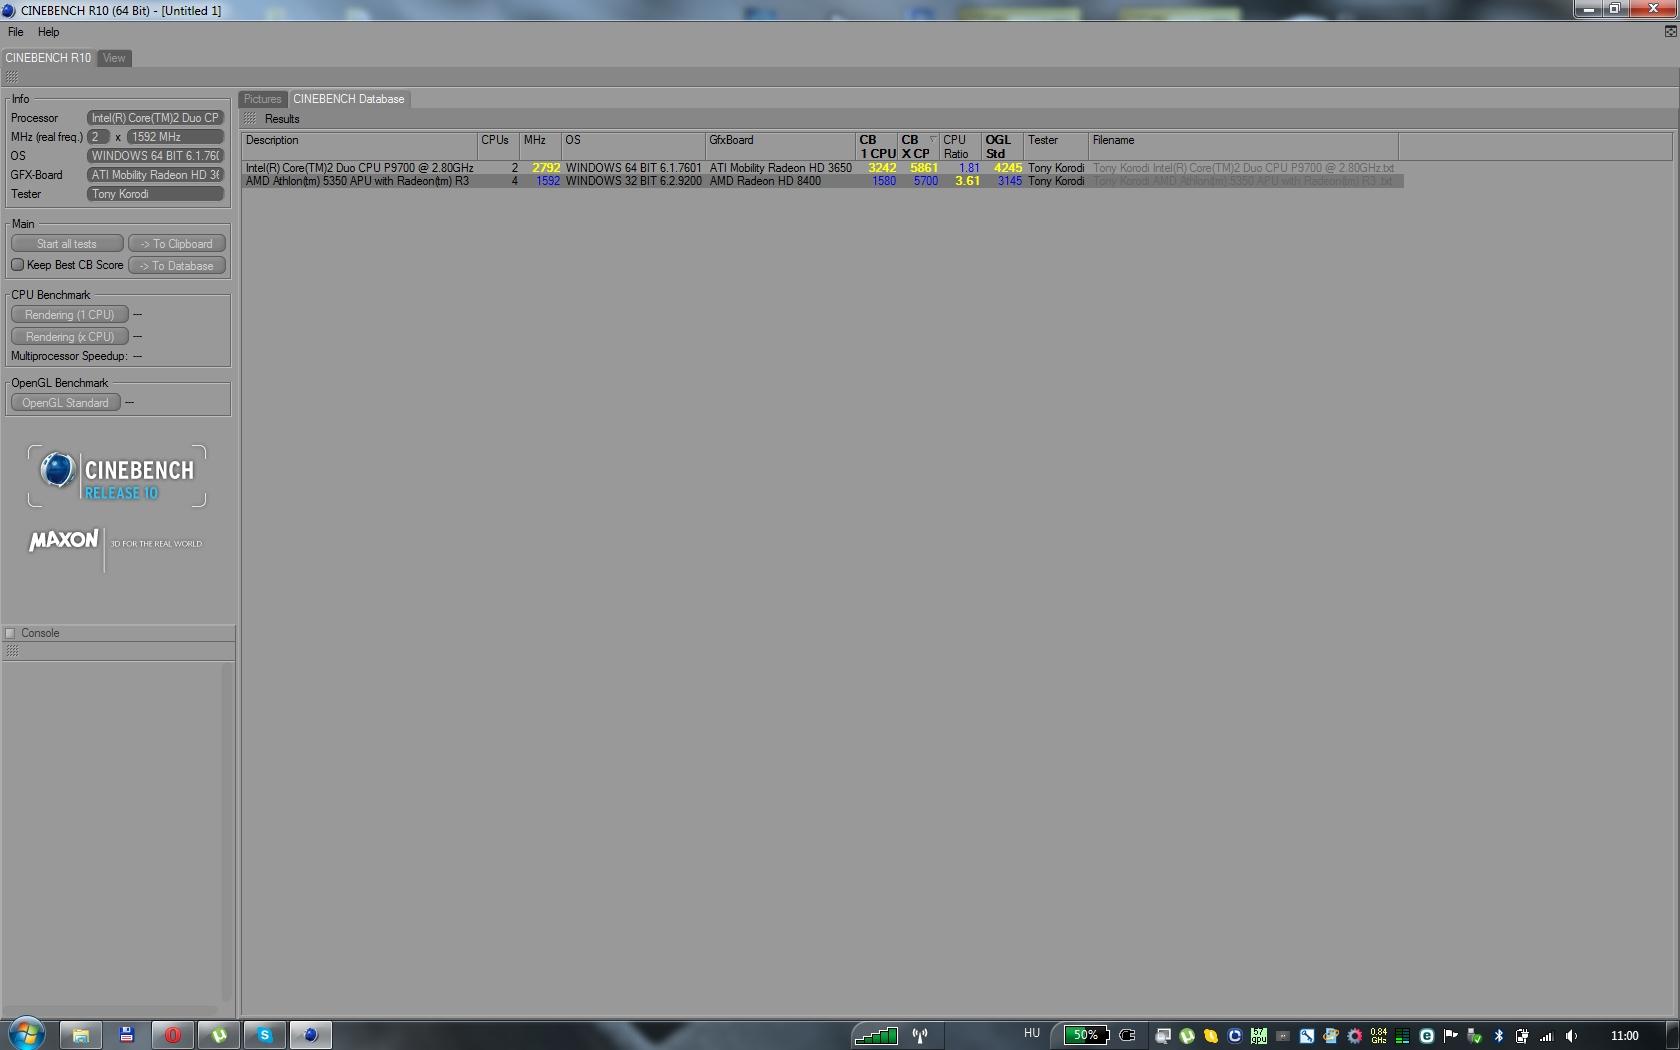Click the signal bars network tray icon
Image resolution: width=1680 pixels, height=1050 pixels.
[1546, 1036]
